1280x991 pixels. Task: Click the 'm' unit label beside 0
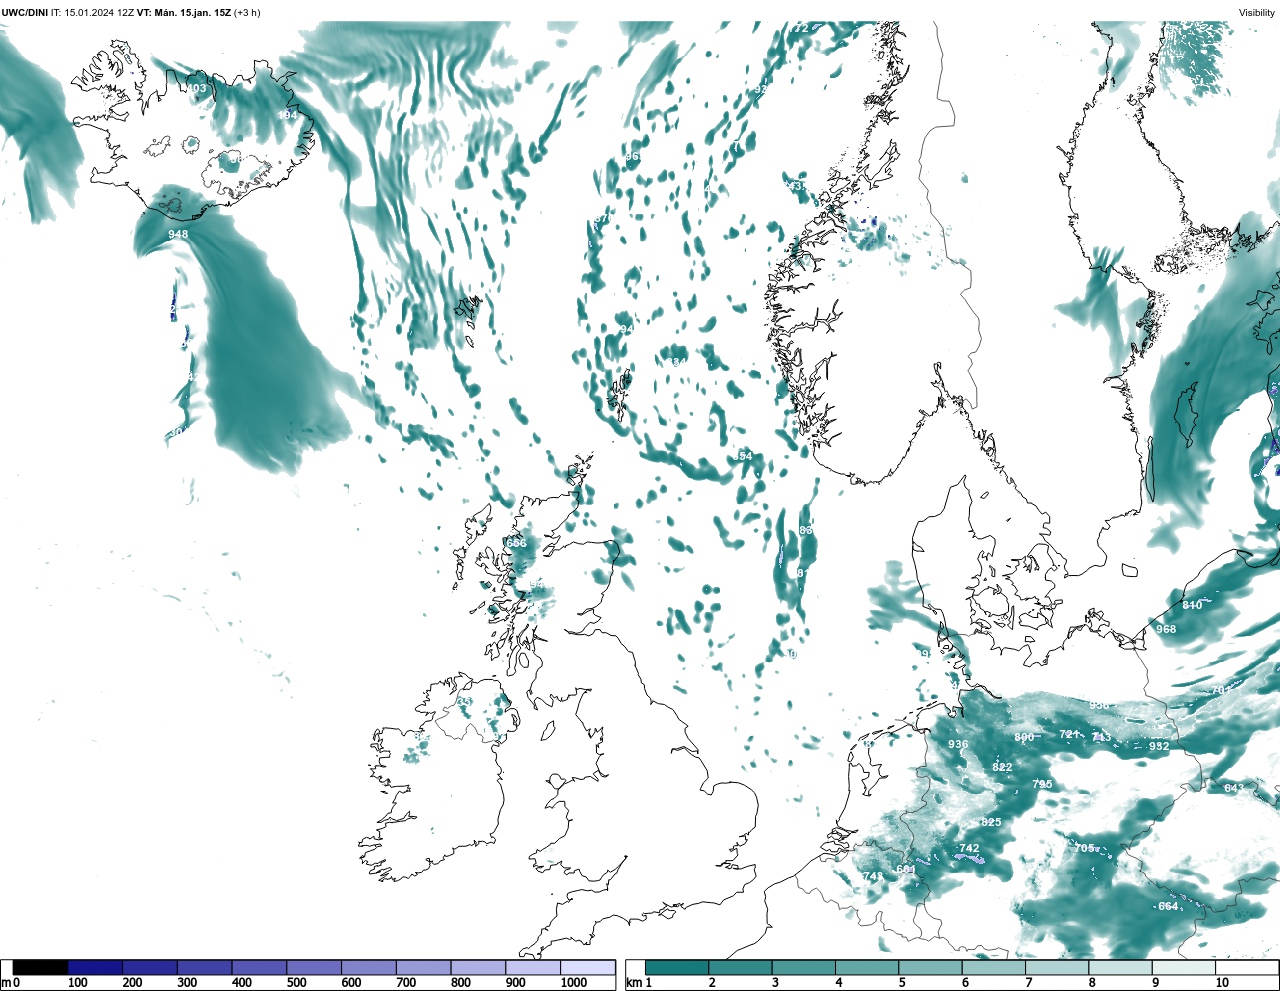[6, 983]
